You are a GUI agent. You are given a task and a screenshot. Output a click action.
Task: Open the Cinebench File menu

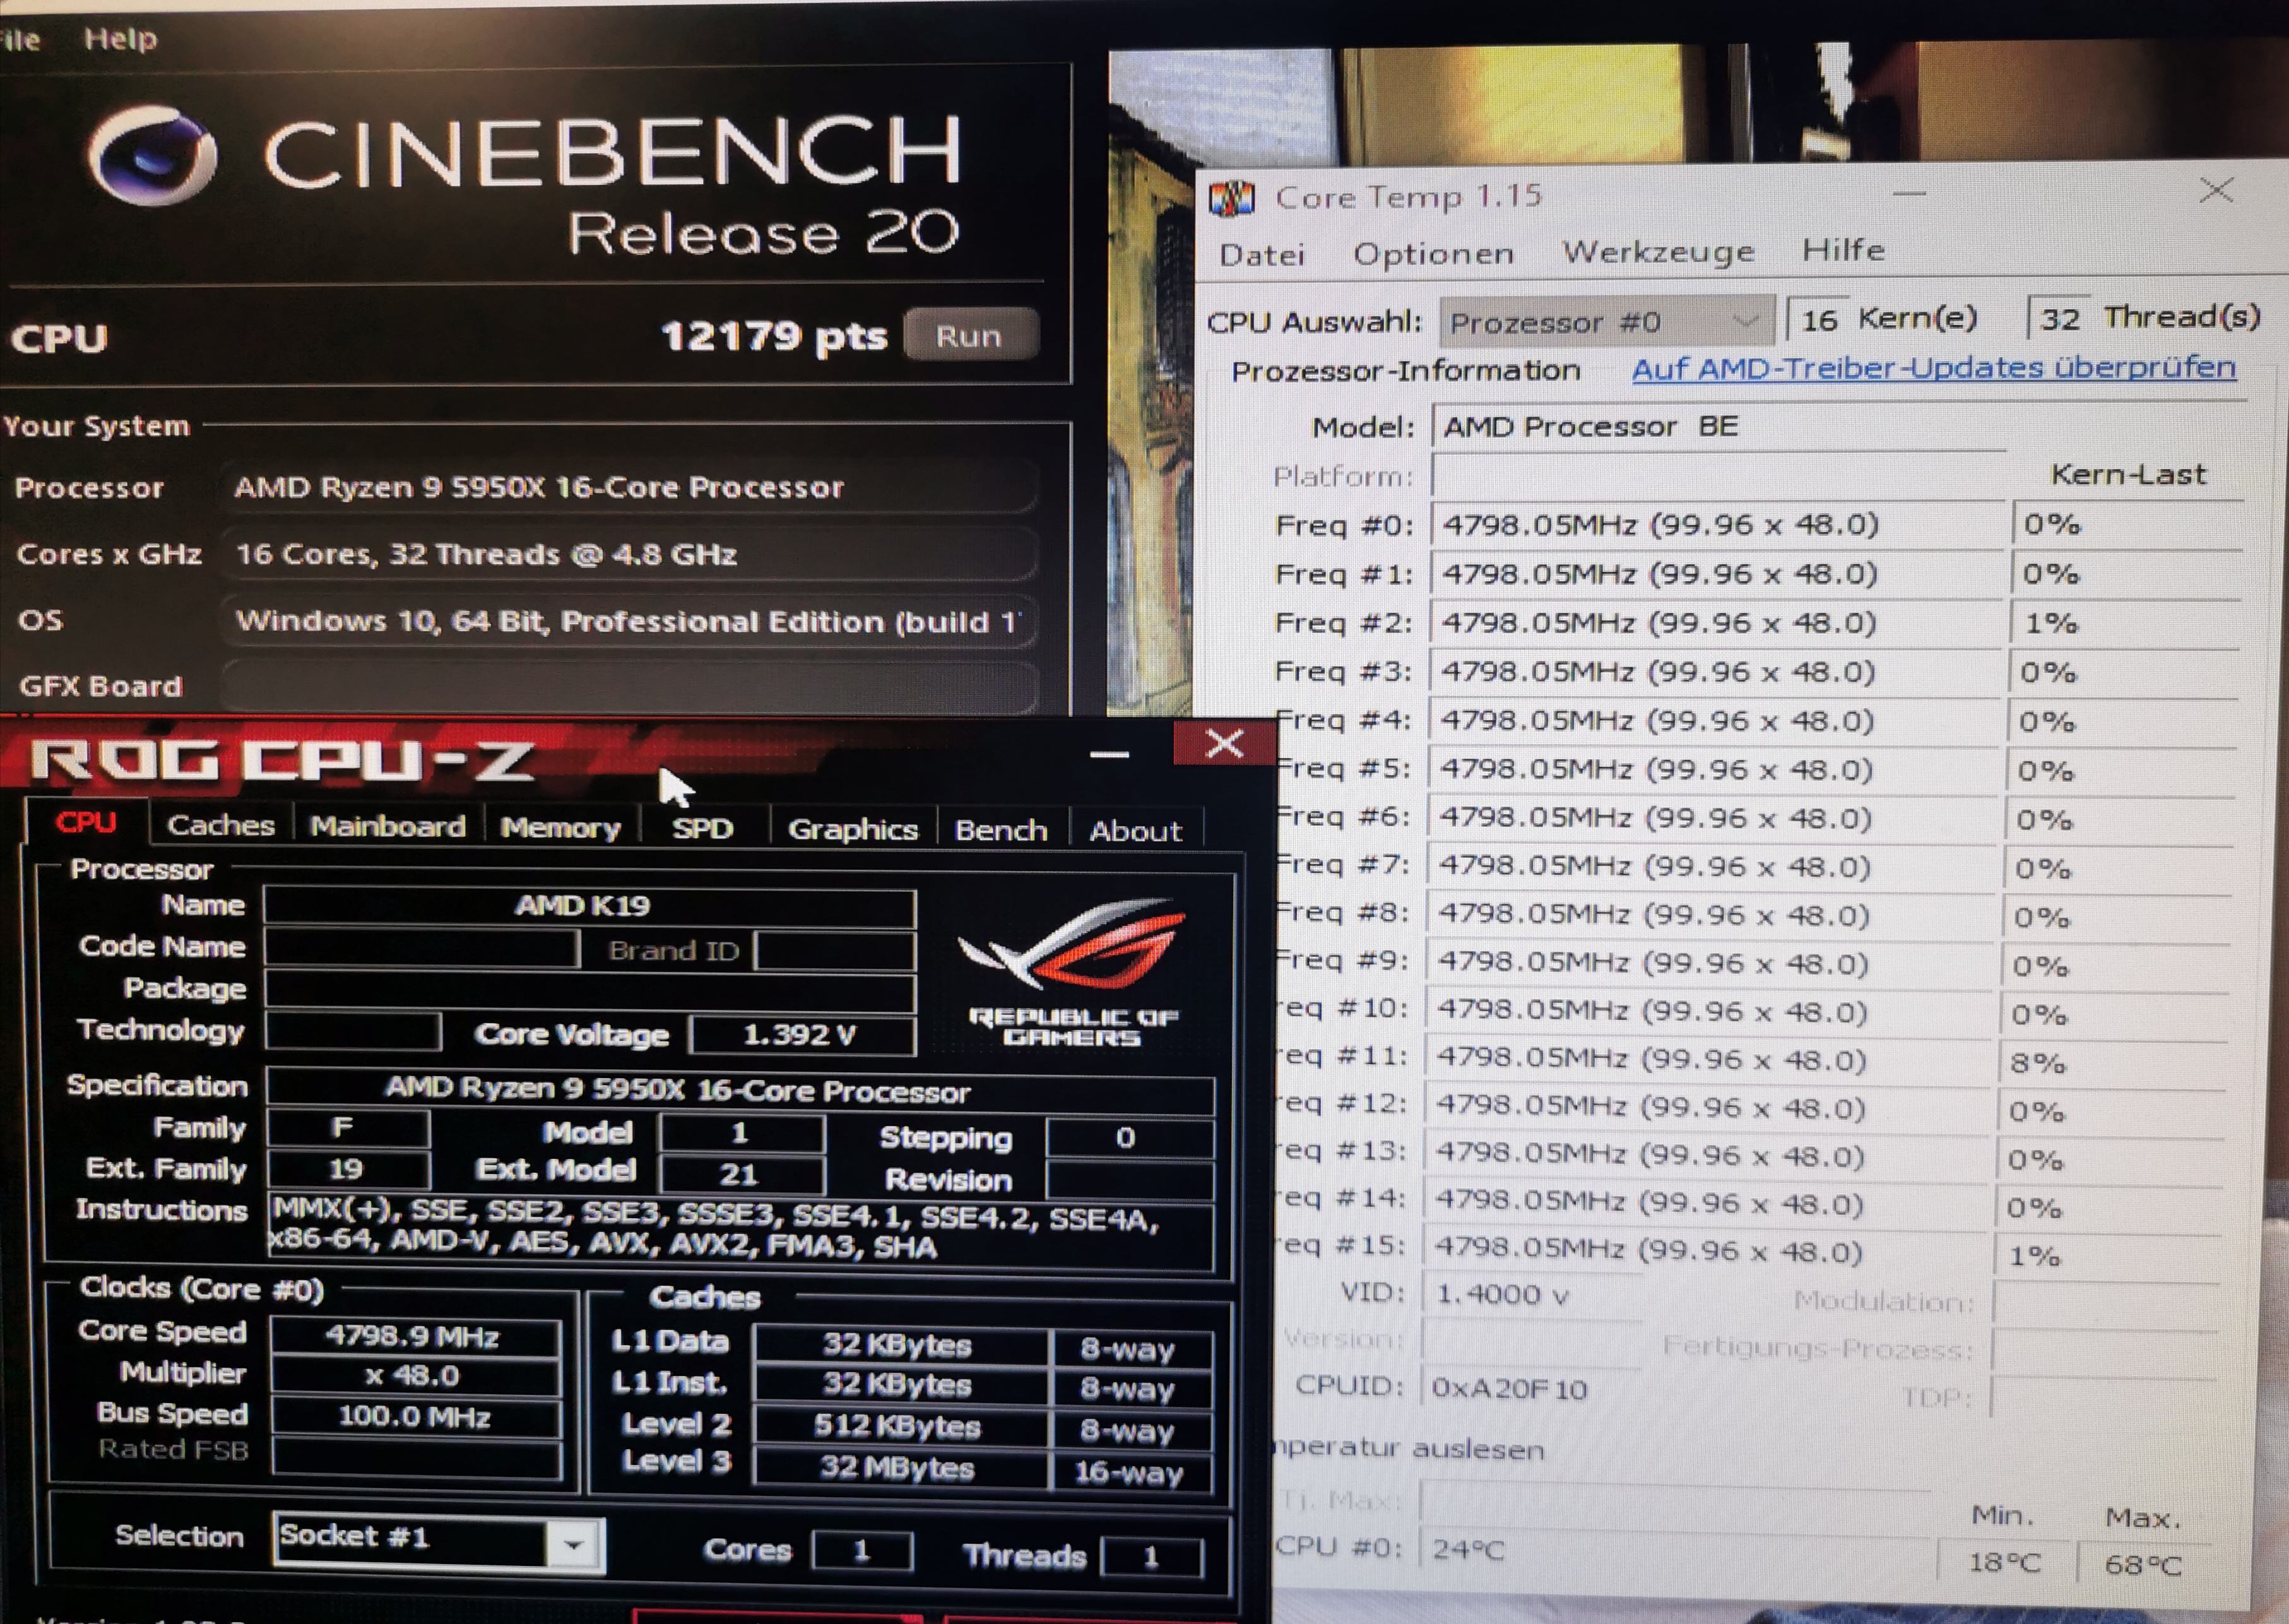(x=20, y=39)
